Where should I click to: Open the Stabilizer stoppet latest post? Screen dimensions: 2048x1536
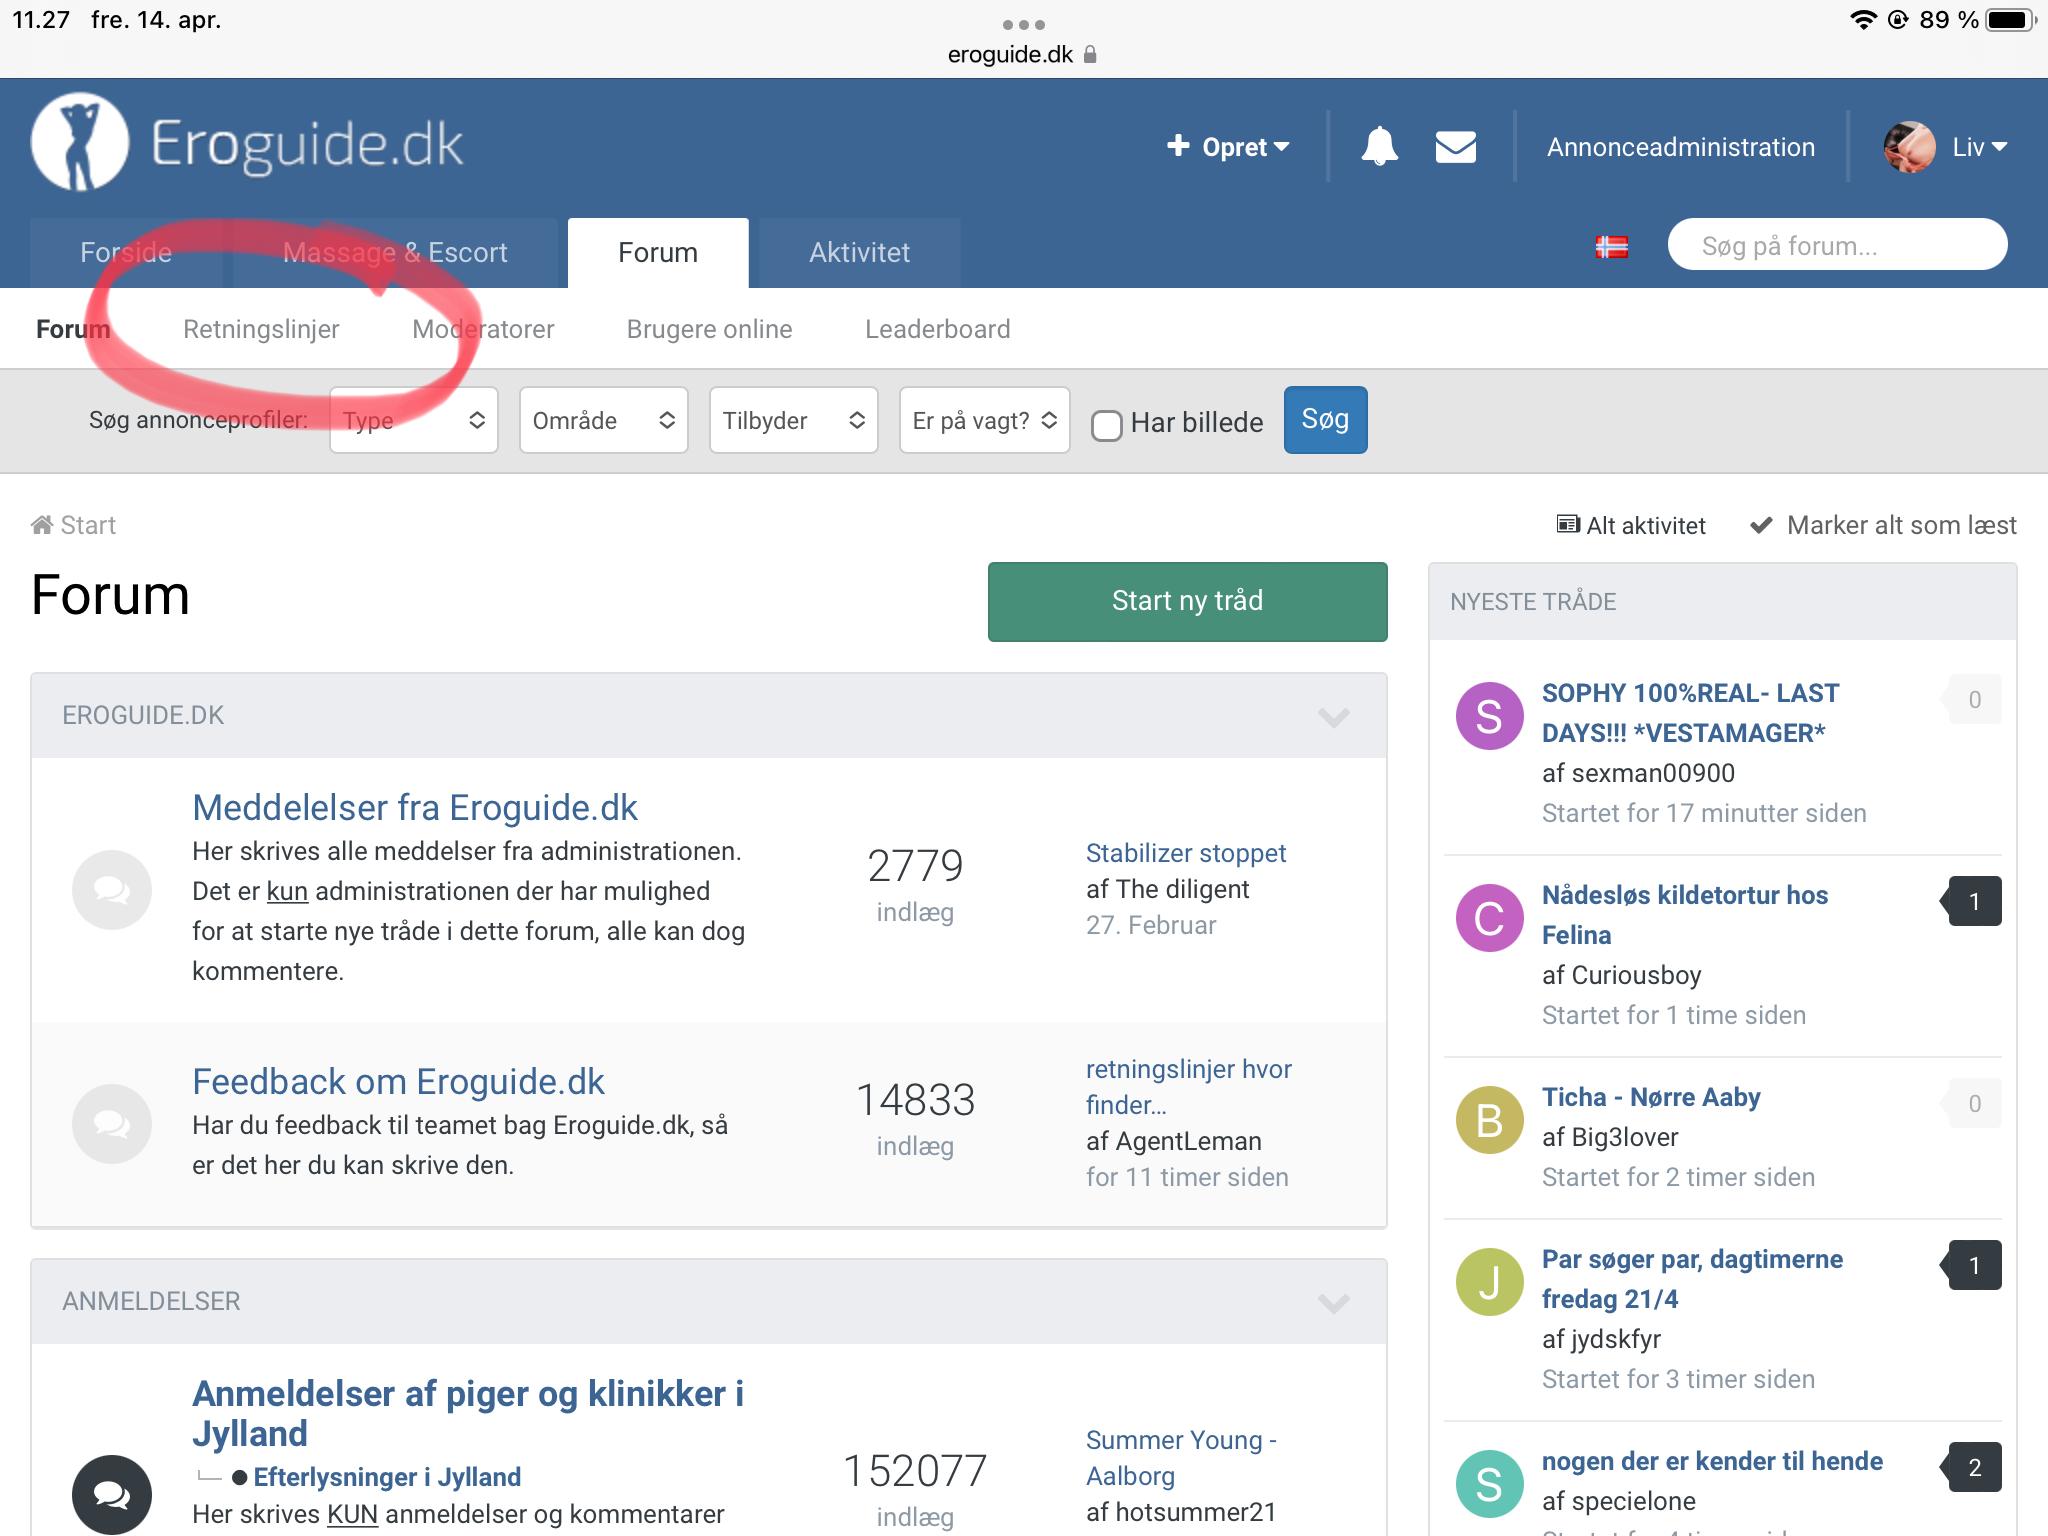click(x=1186, y=853)
